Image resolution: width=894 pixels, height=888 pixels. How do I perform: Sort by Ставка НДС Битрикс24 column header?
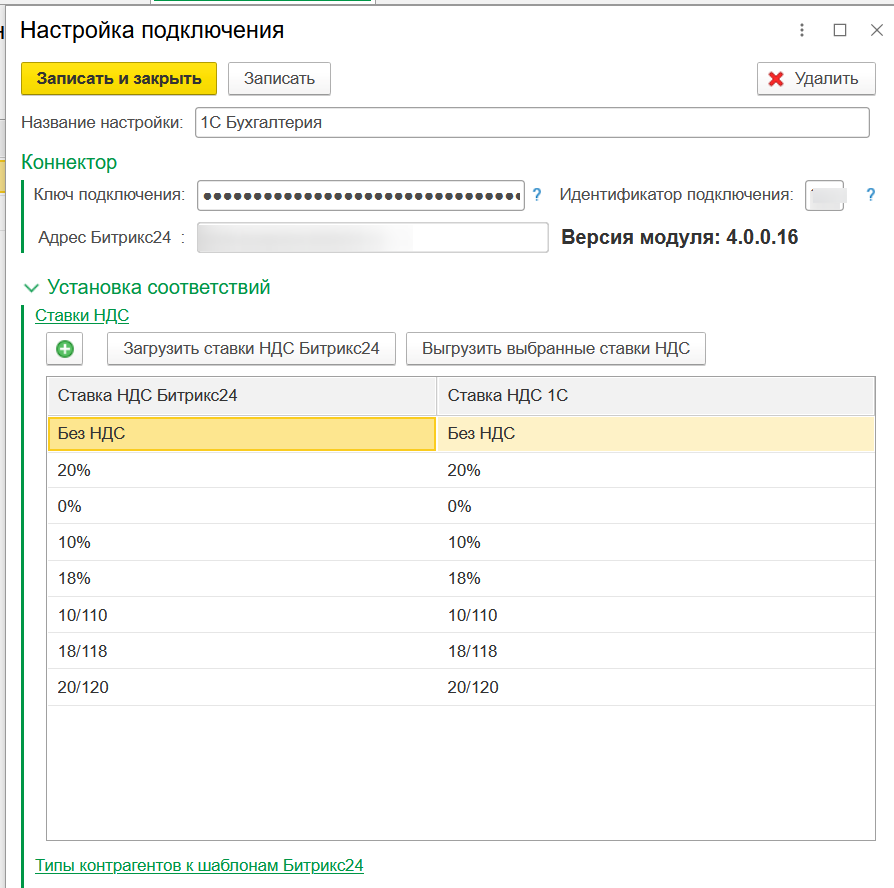(241, 396)
